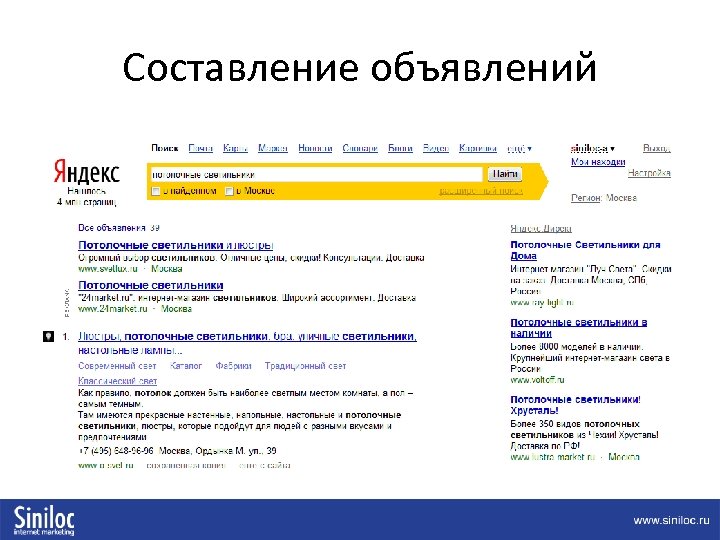Open the Фабрики sitelink

coord(233,366)
